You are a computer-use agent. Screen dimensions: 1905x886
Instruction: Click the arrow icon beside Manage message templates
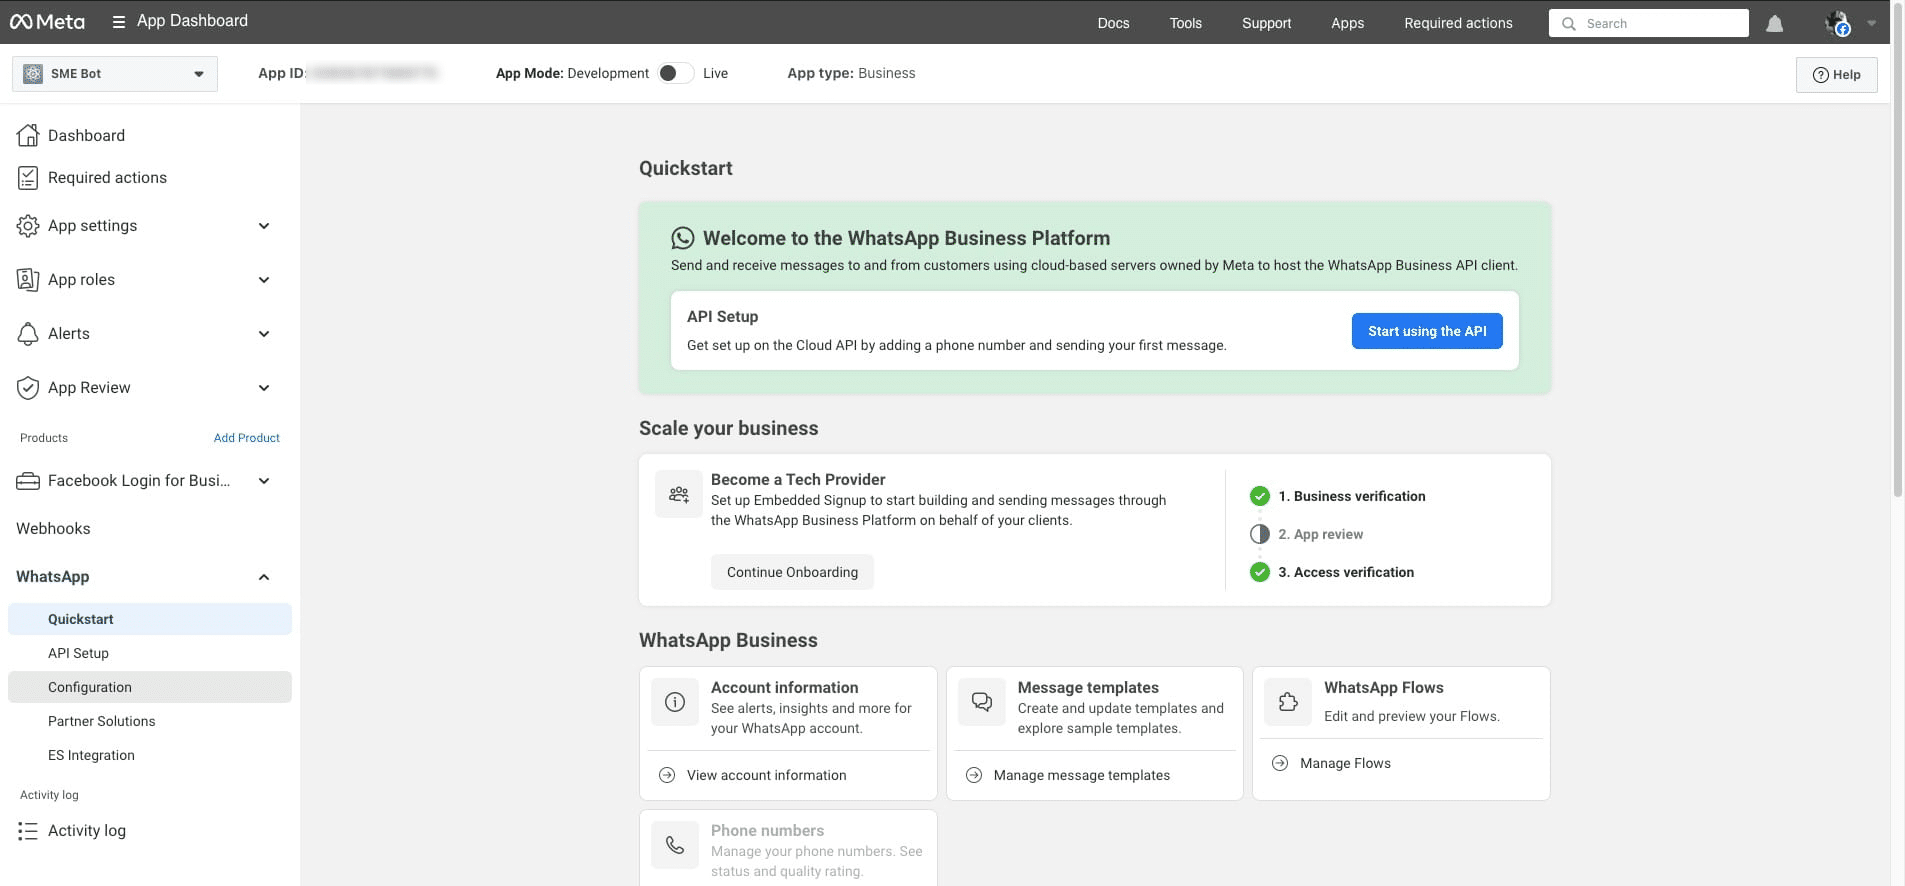coord(974,775)
